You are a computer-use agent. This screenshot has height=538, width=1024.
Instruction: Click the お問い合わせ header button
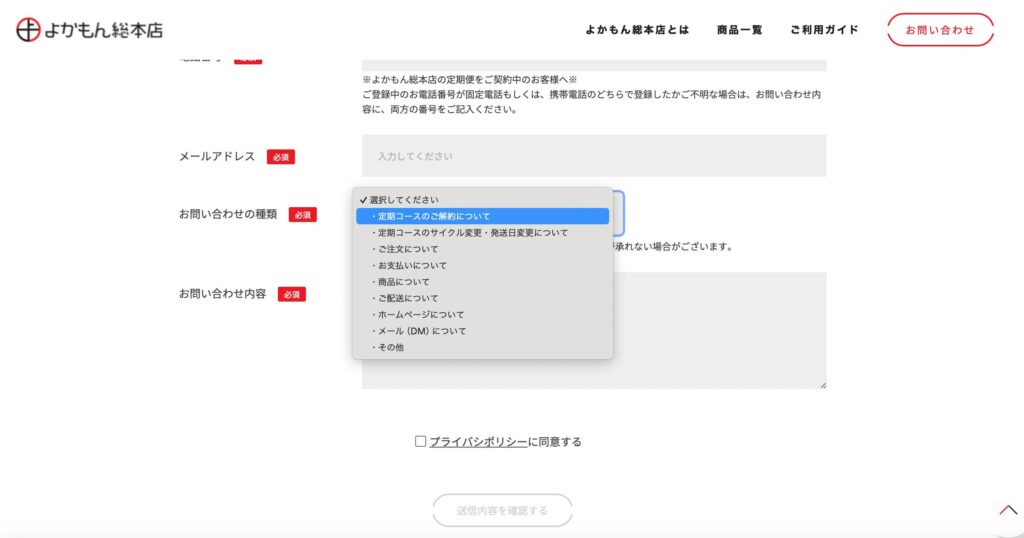[x=940, y=29]
